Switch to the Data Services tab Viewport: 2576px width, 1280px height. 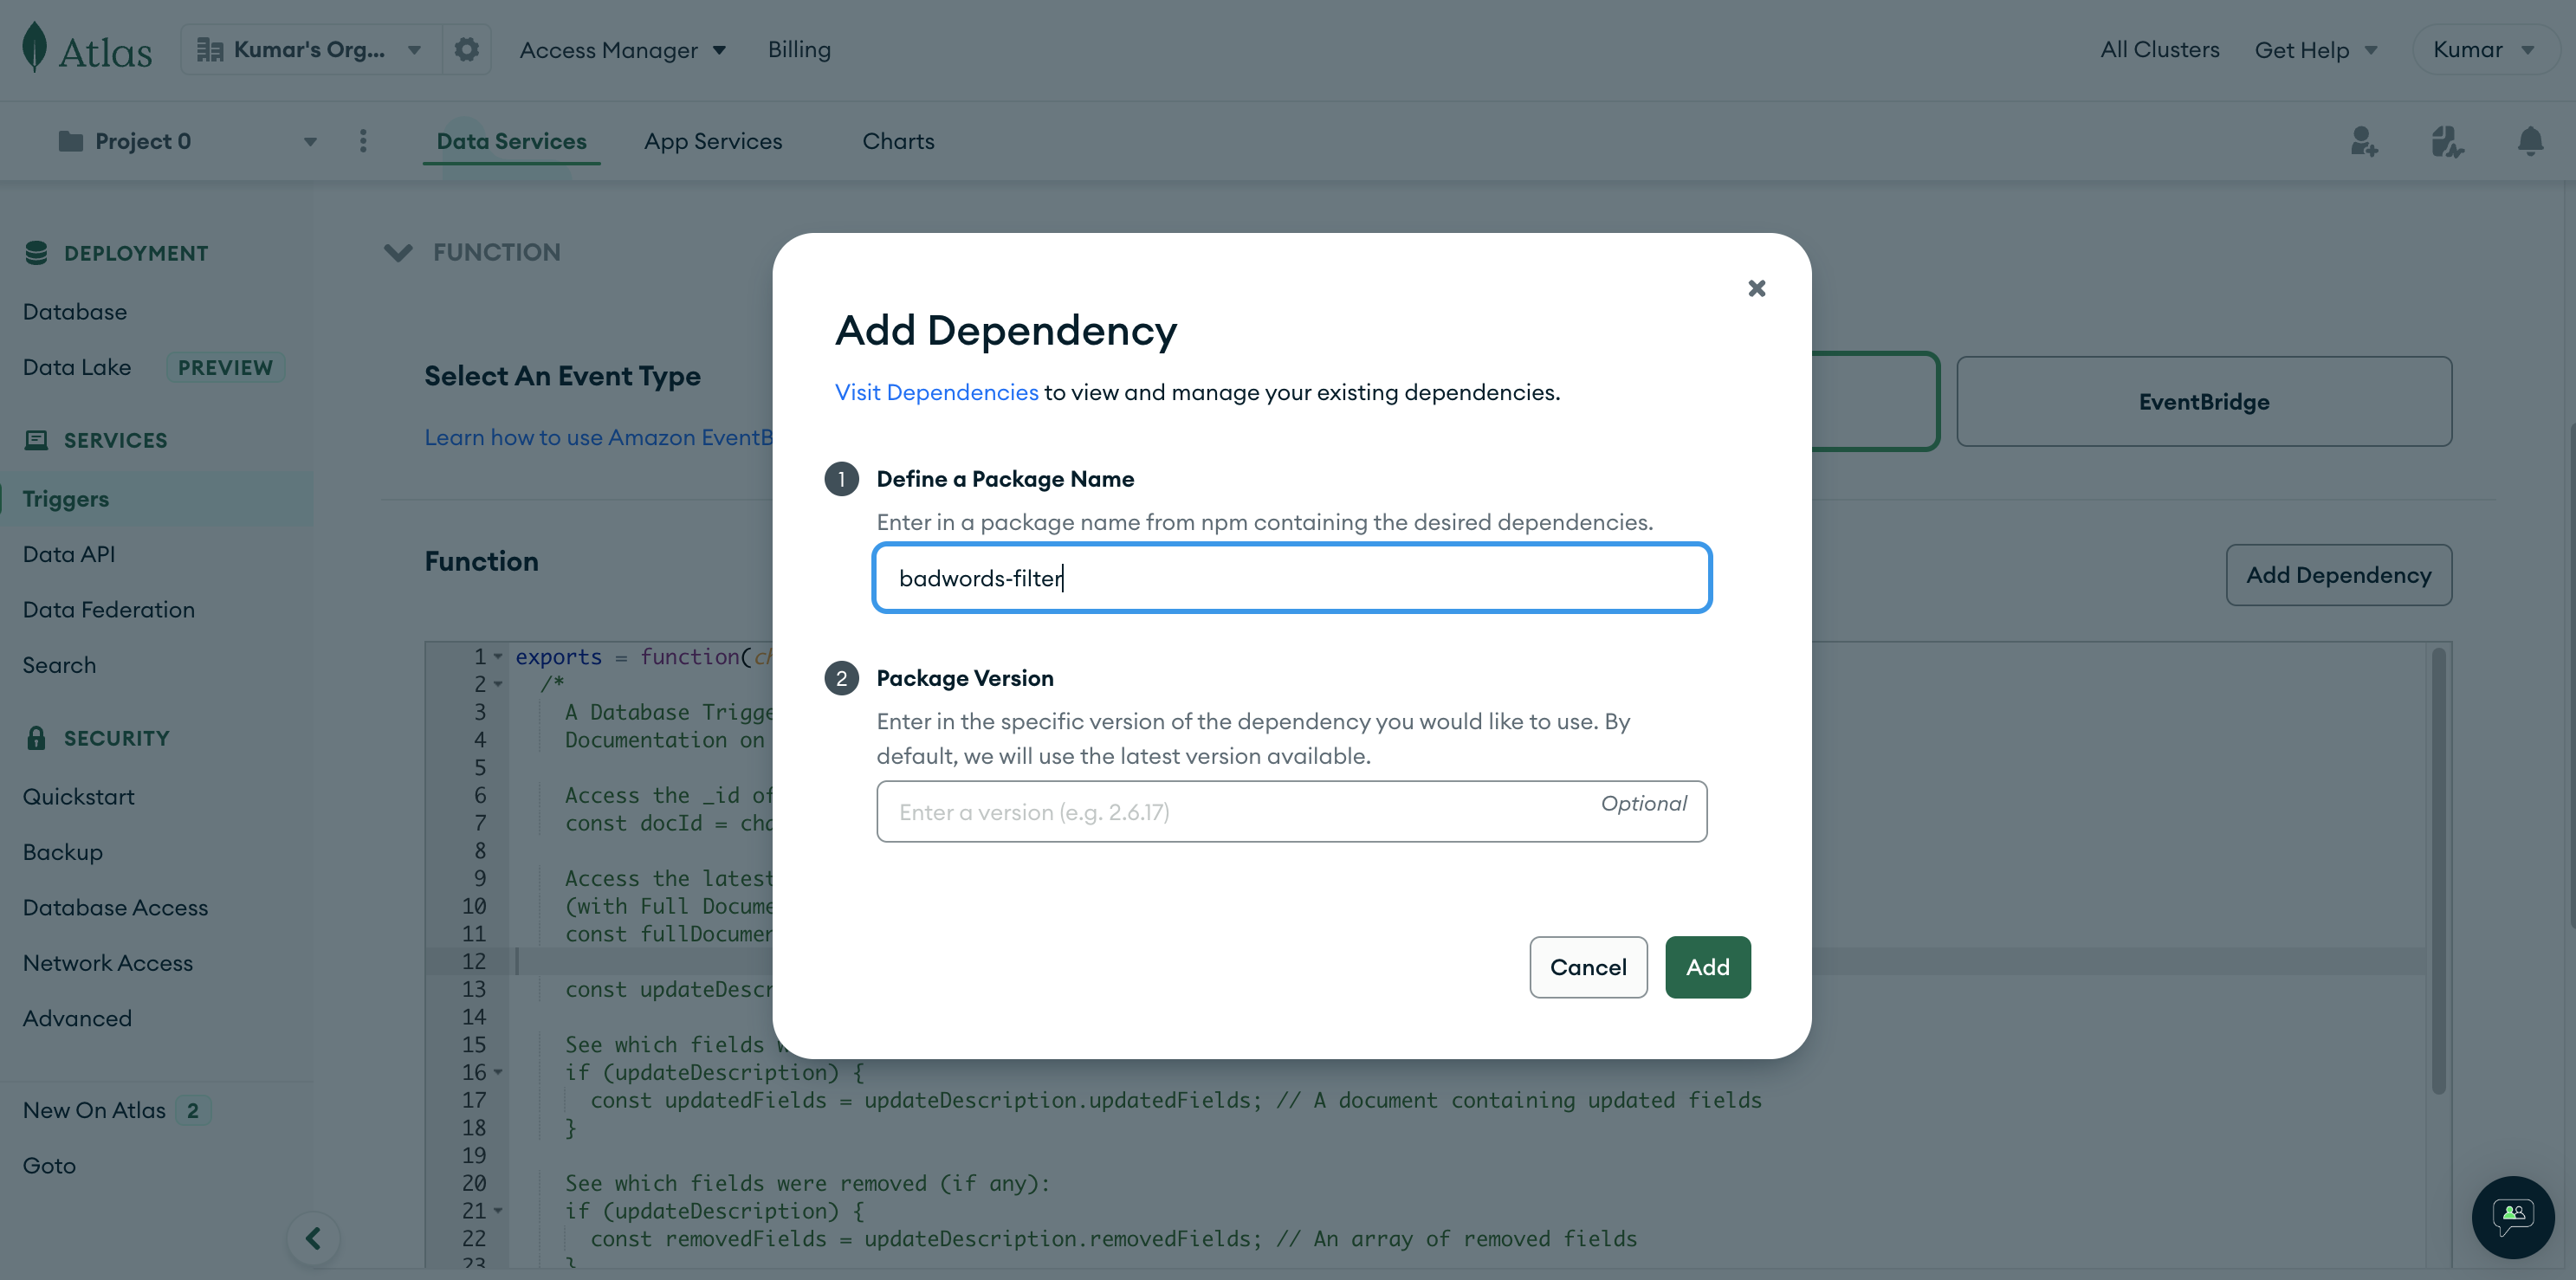pyautogui.click(x=511, y=141)
